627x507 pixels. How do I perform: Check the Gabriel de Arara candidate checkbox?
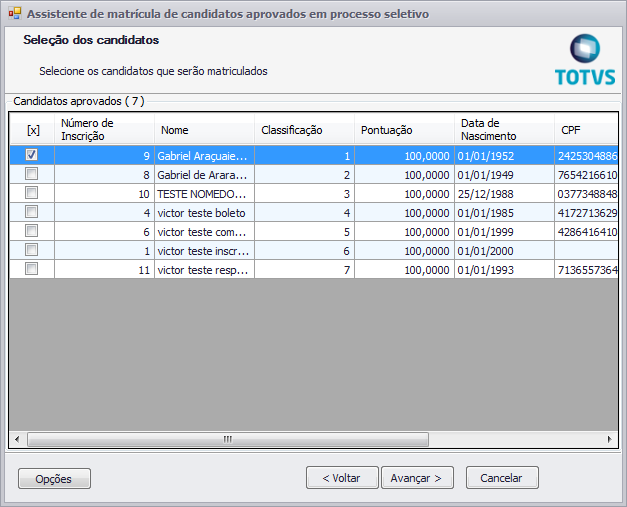[x=32, y=174]
